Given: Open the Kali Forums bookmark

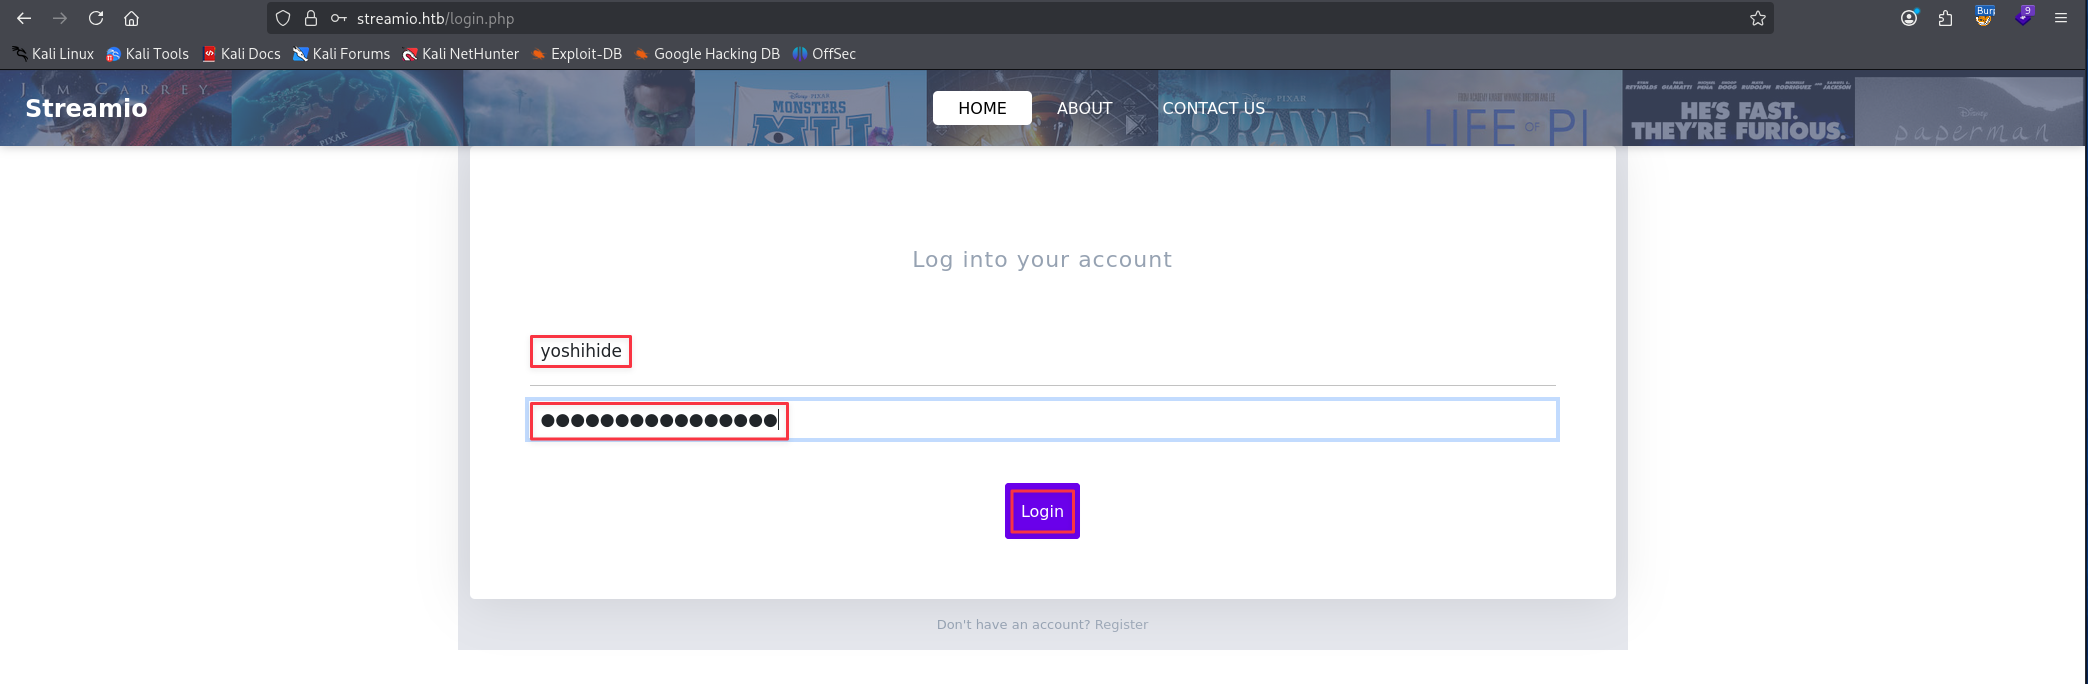Looking at the screenshot, I should click(341, 54).
